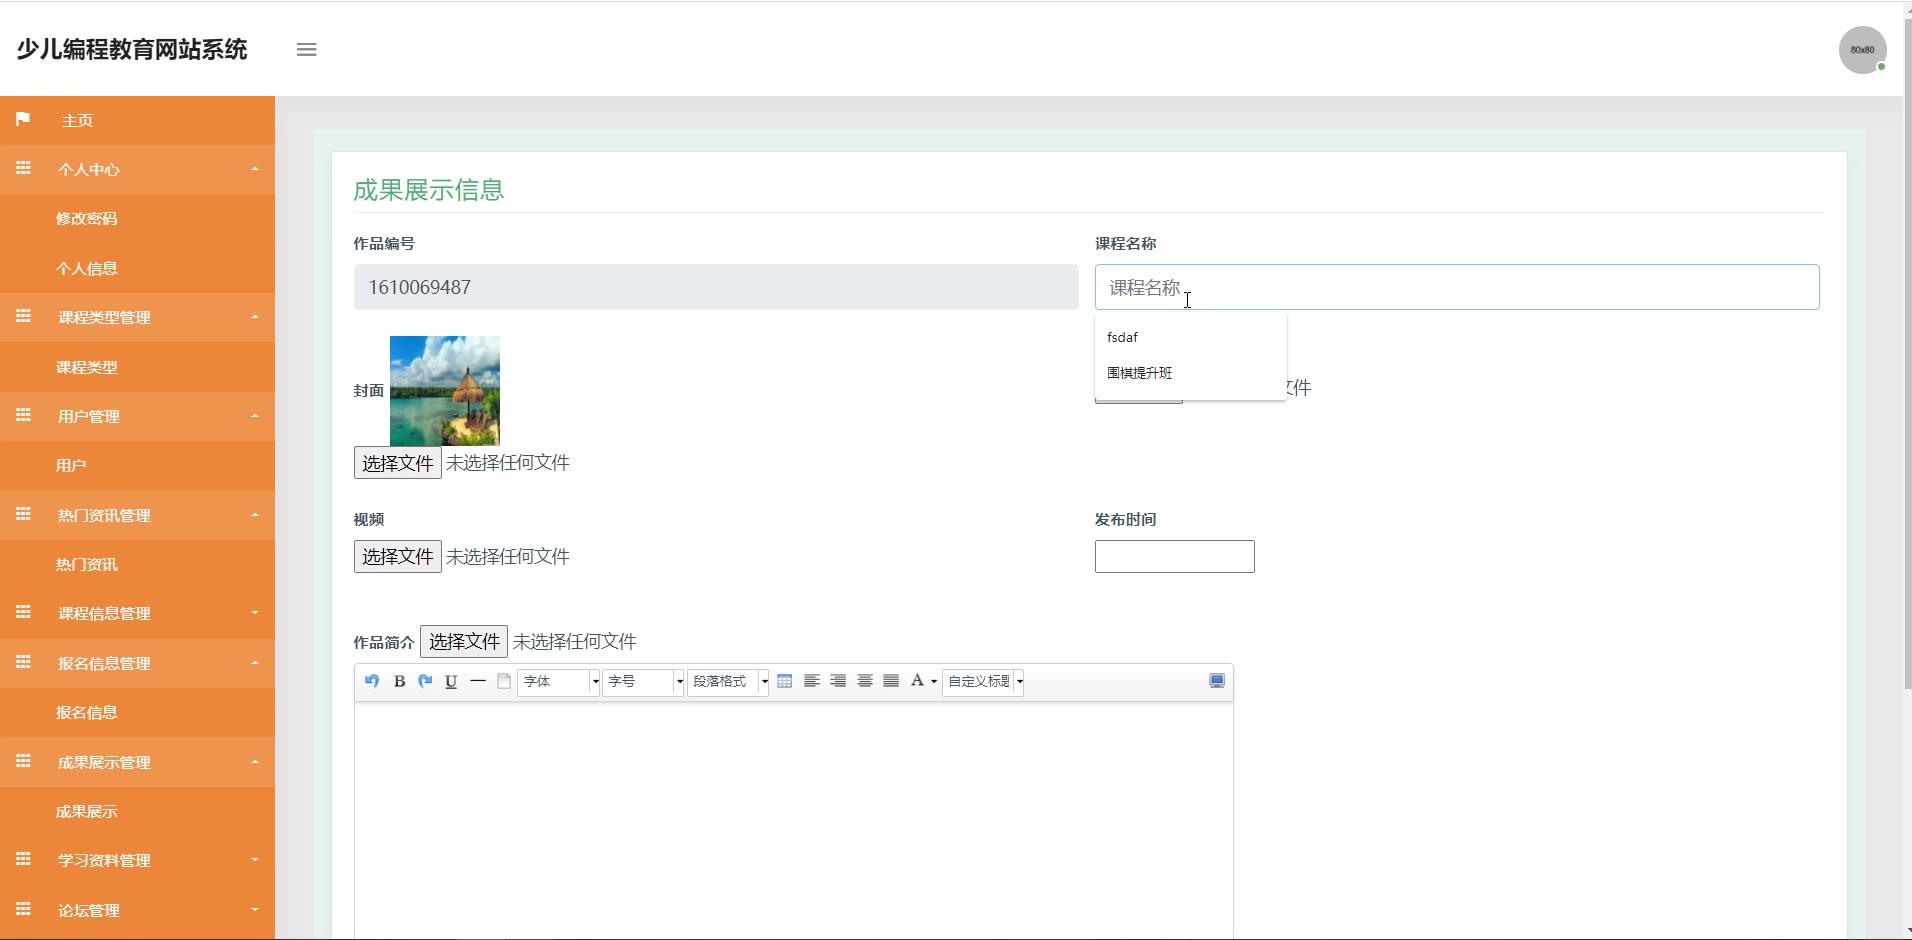Screen dimensions: 1912x940
Task: Center align text in the editor
Action: [865, 681]
